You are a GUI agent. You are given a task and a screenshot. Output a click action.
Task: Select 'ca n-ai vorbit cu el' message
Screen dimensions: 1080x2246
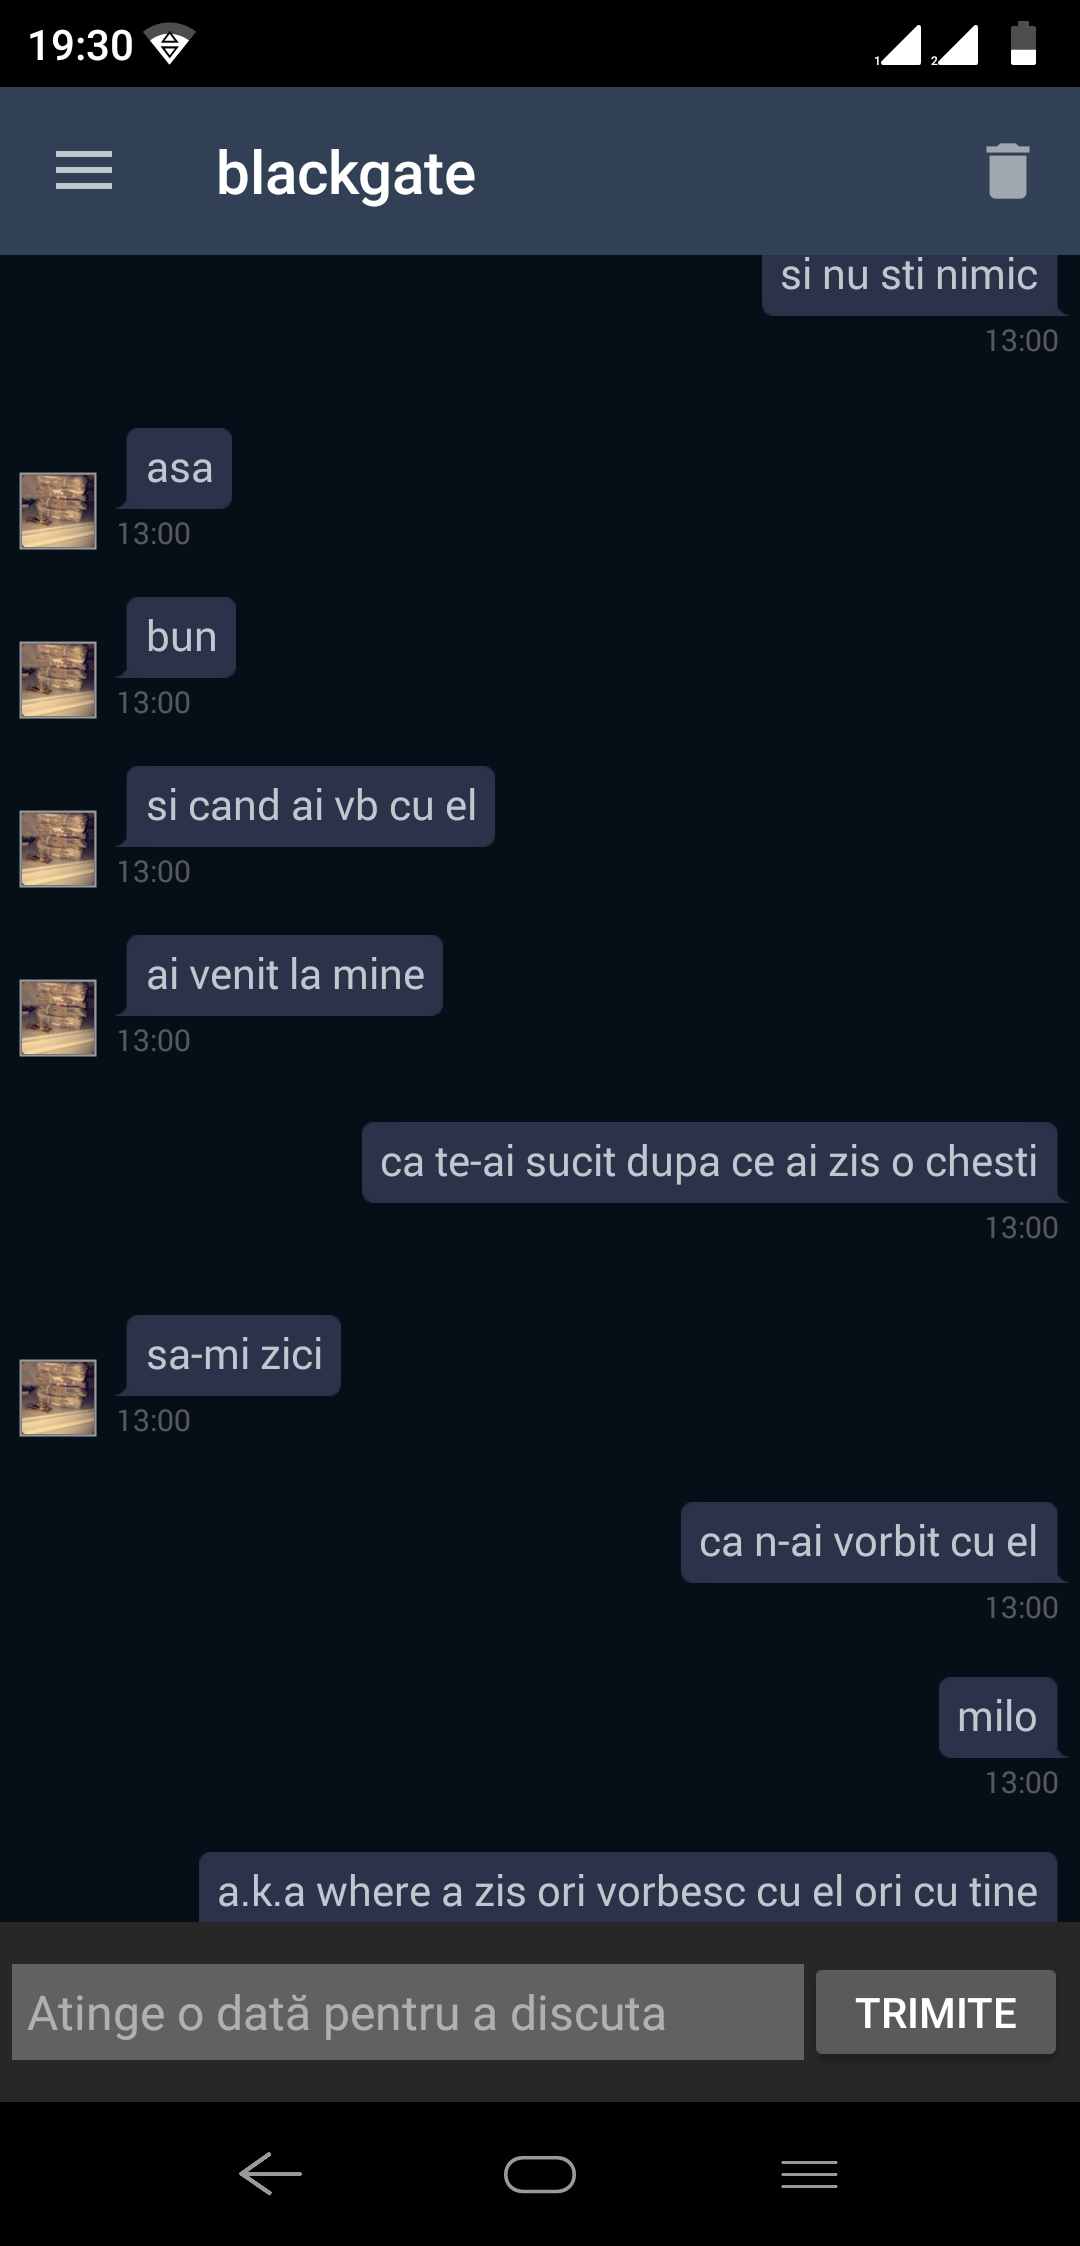coord(869,1542)
